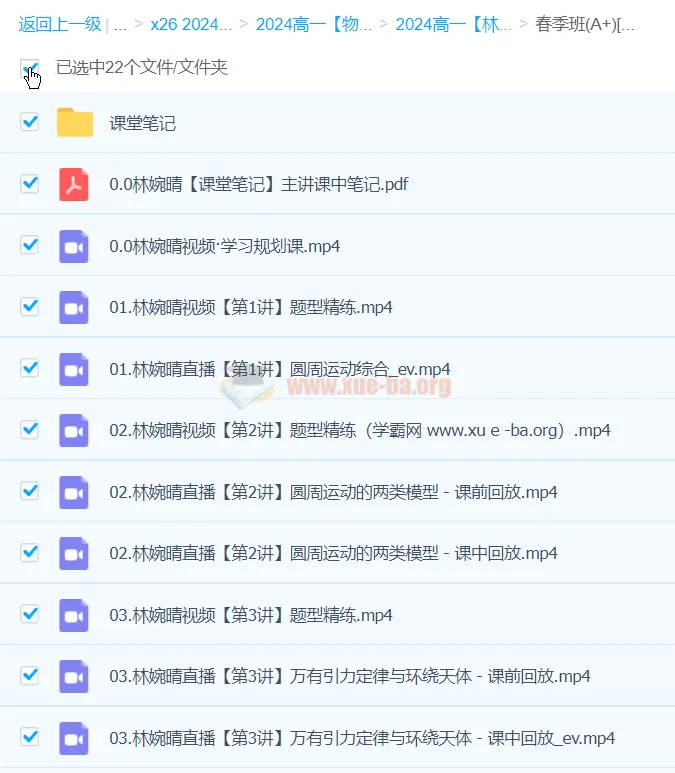Toggle the select-all checkbox at top
This screenshot has width=675, height=773.
[x=30, y=68]
